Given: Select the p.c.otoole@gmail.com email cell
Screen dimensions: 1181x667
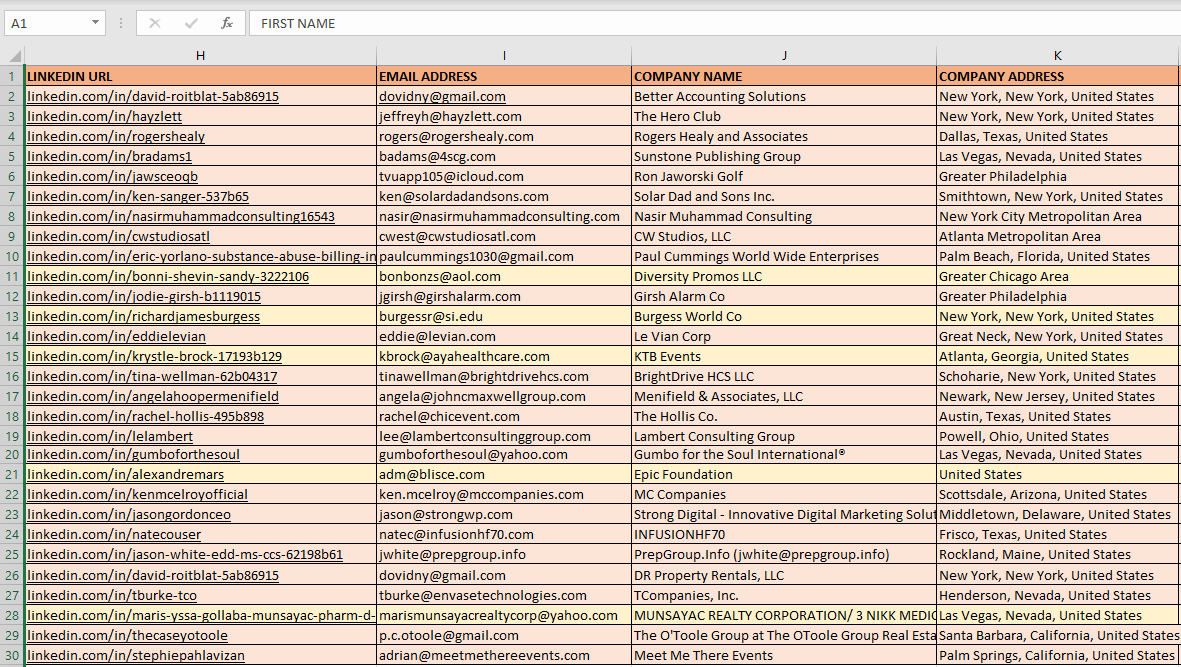Looking at the screenshot, I should (x=504, y=635).
